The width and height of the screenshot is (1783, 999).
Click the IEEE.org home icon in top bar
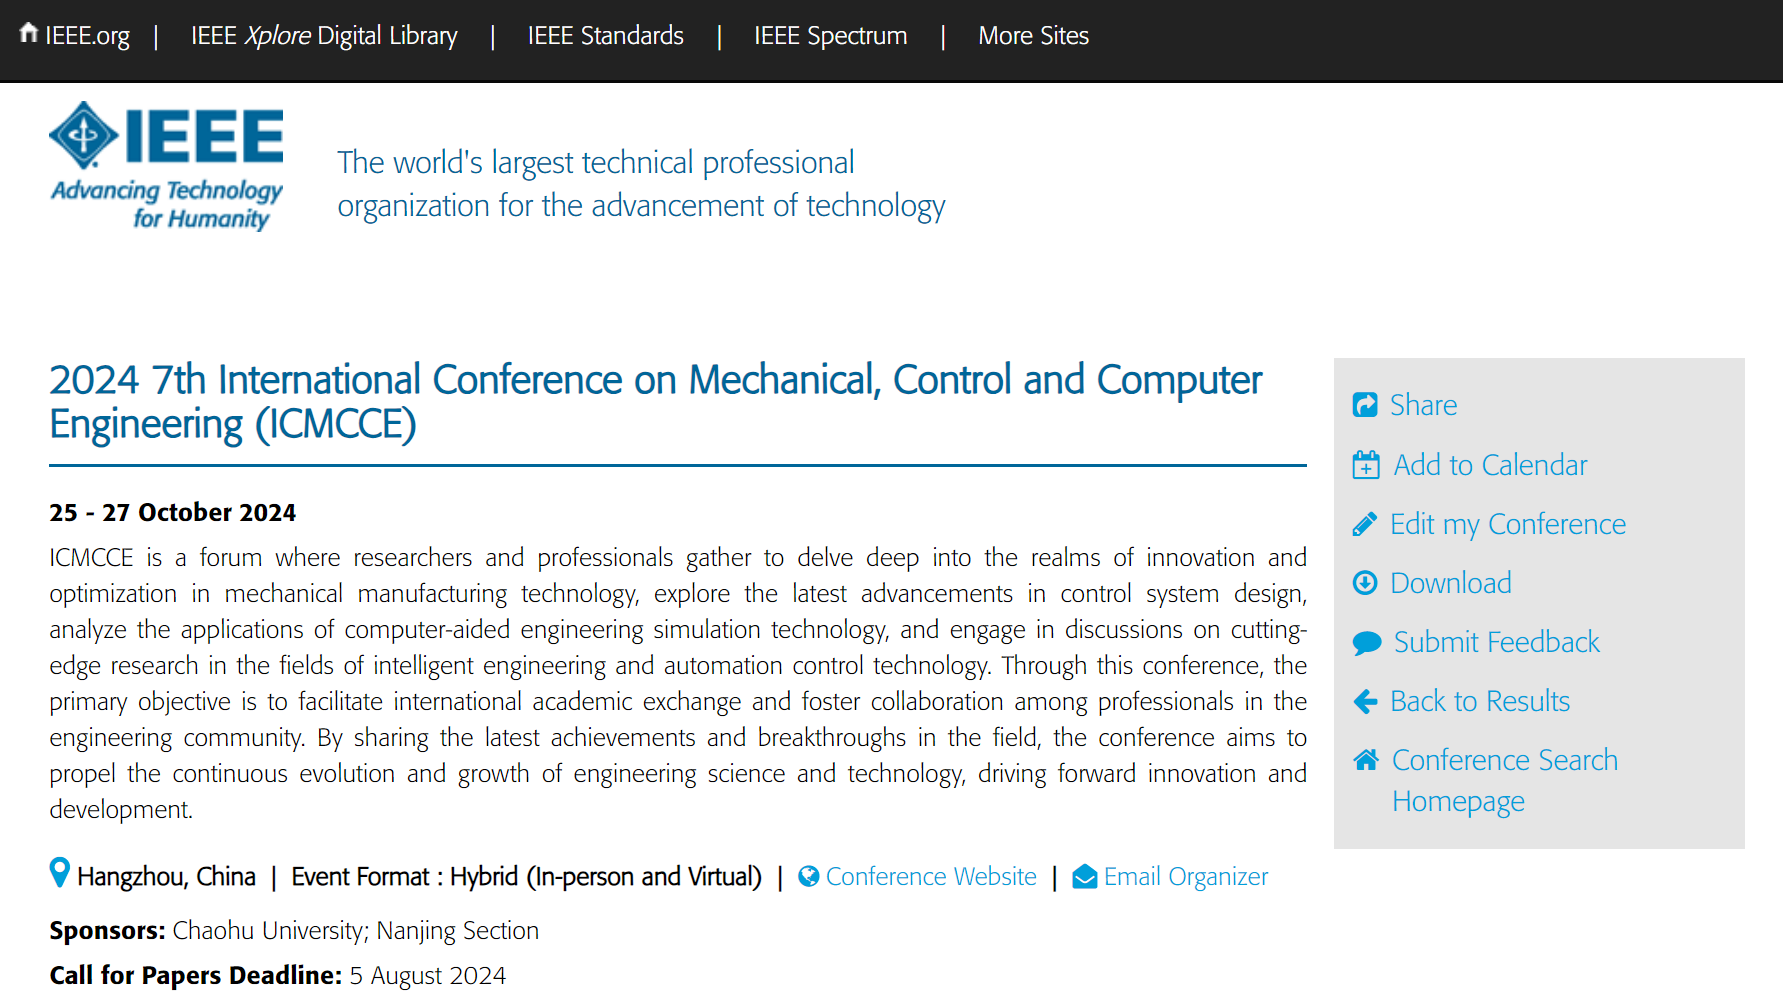click(x=29, y=33)
